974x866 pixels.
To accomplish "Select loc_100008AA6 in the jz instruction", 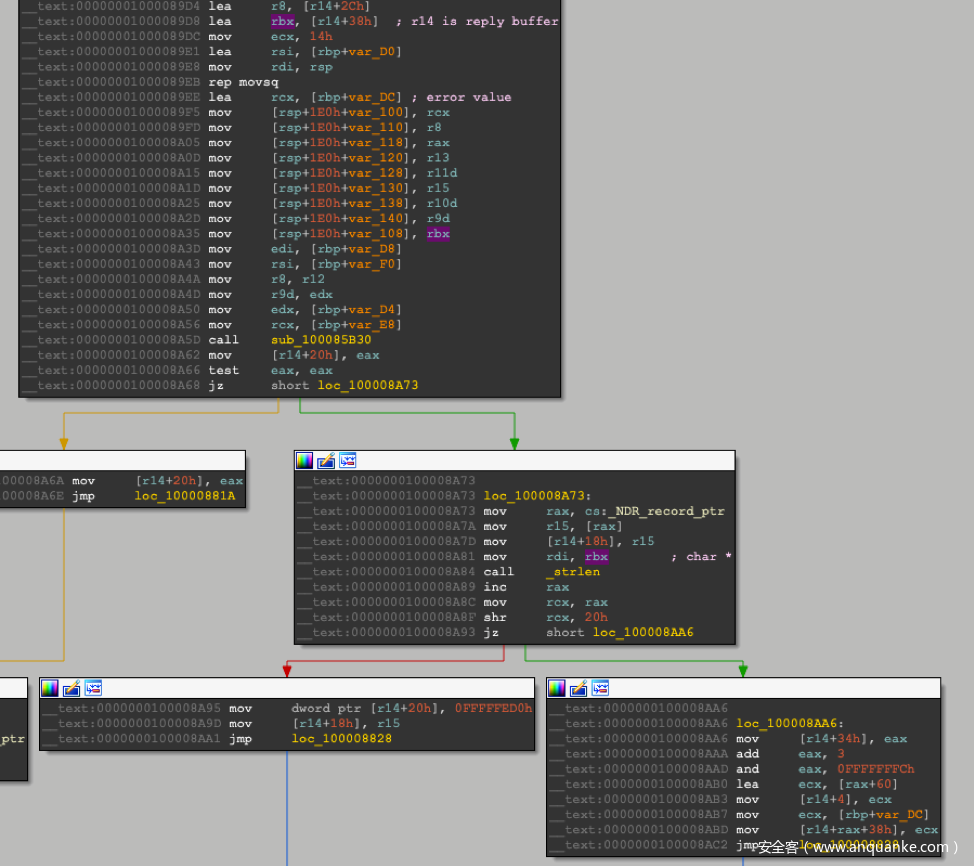I will pos(644,633).
